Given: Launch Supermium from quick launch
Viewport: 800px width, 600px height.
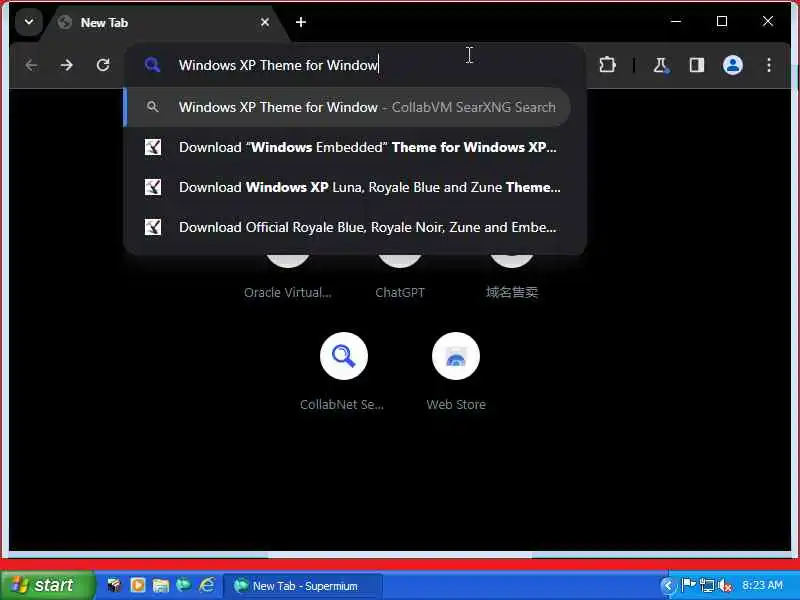Looking at the screenshot, I should (x=184, y=585).
